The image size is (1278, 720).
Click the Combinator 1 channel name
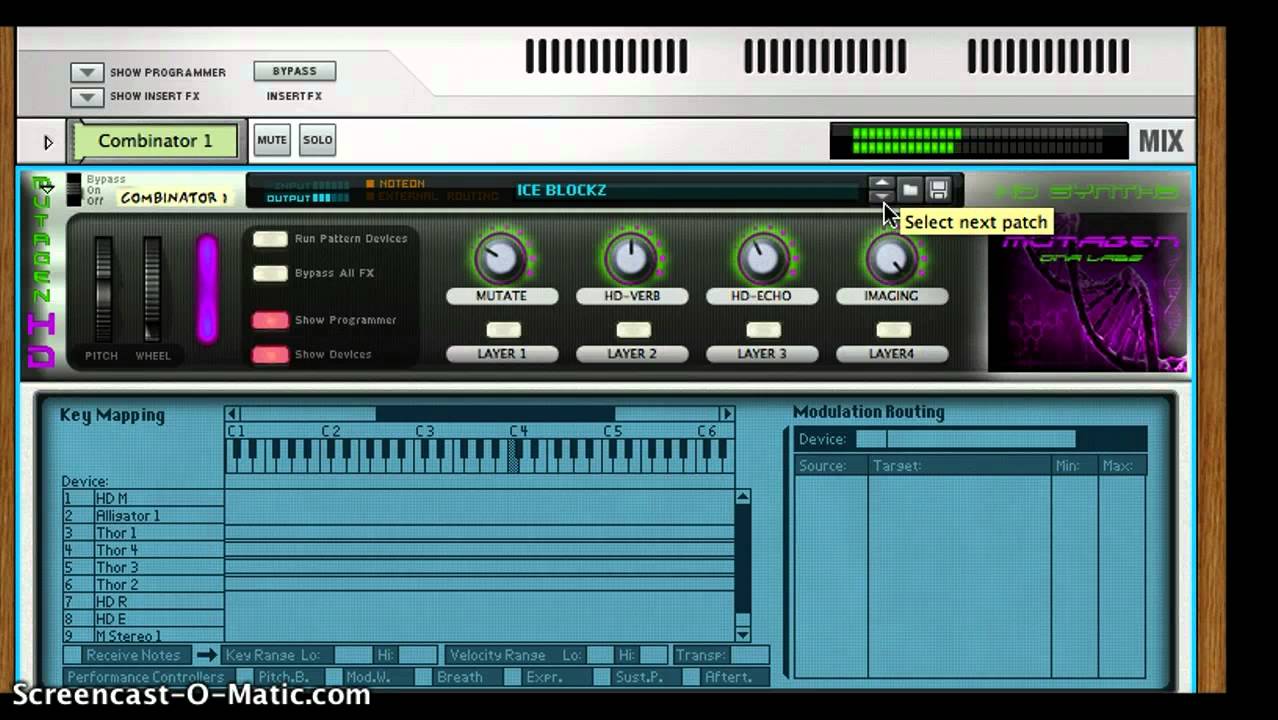click(155, 141)
